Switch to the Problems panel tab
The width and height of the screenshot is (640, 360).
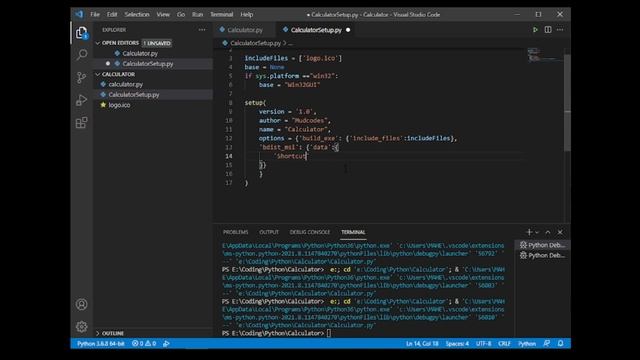click(236, 232)
